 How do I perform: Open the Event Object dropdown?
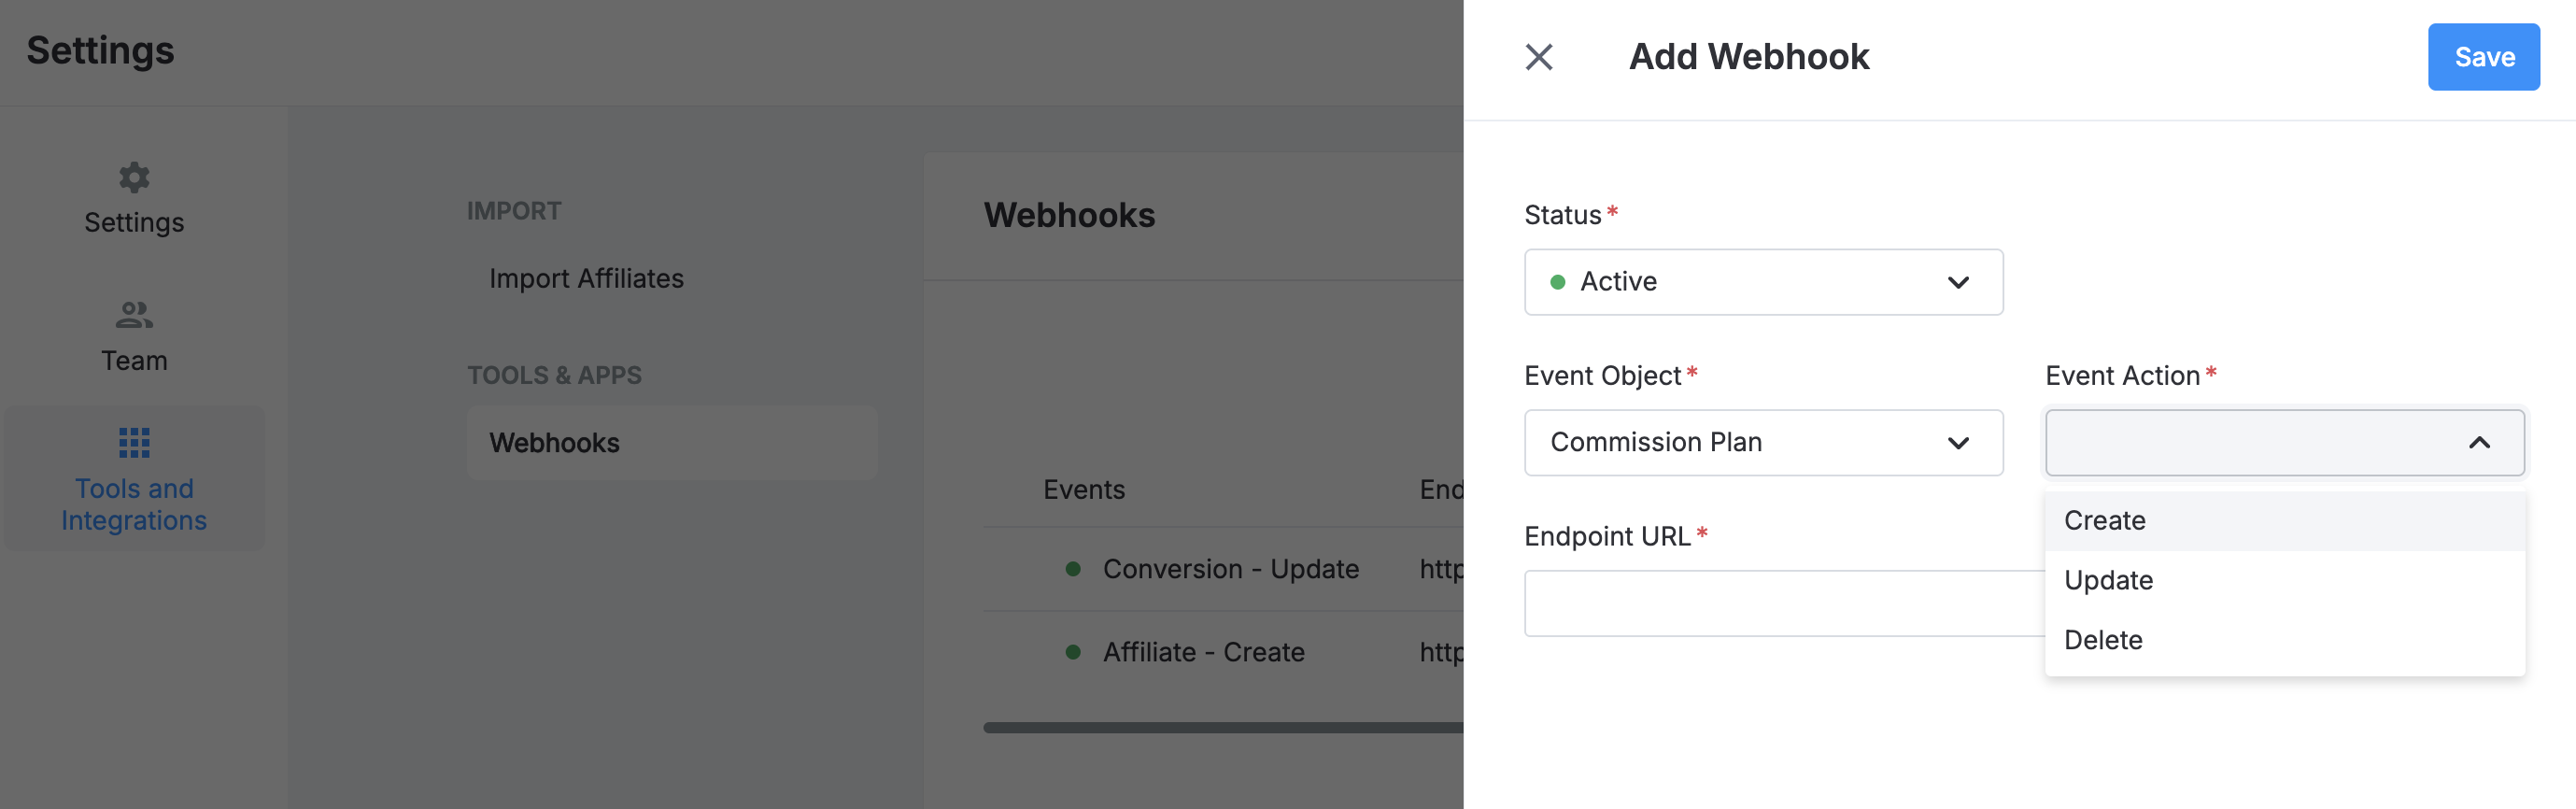pos(1763,443)
